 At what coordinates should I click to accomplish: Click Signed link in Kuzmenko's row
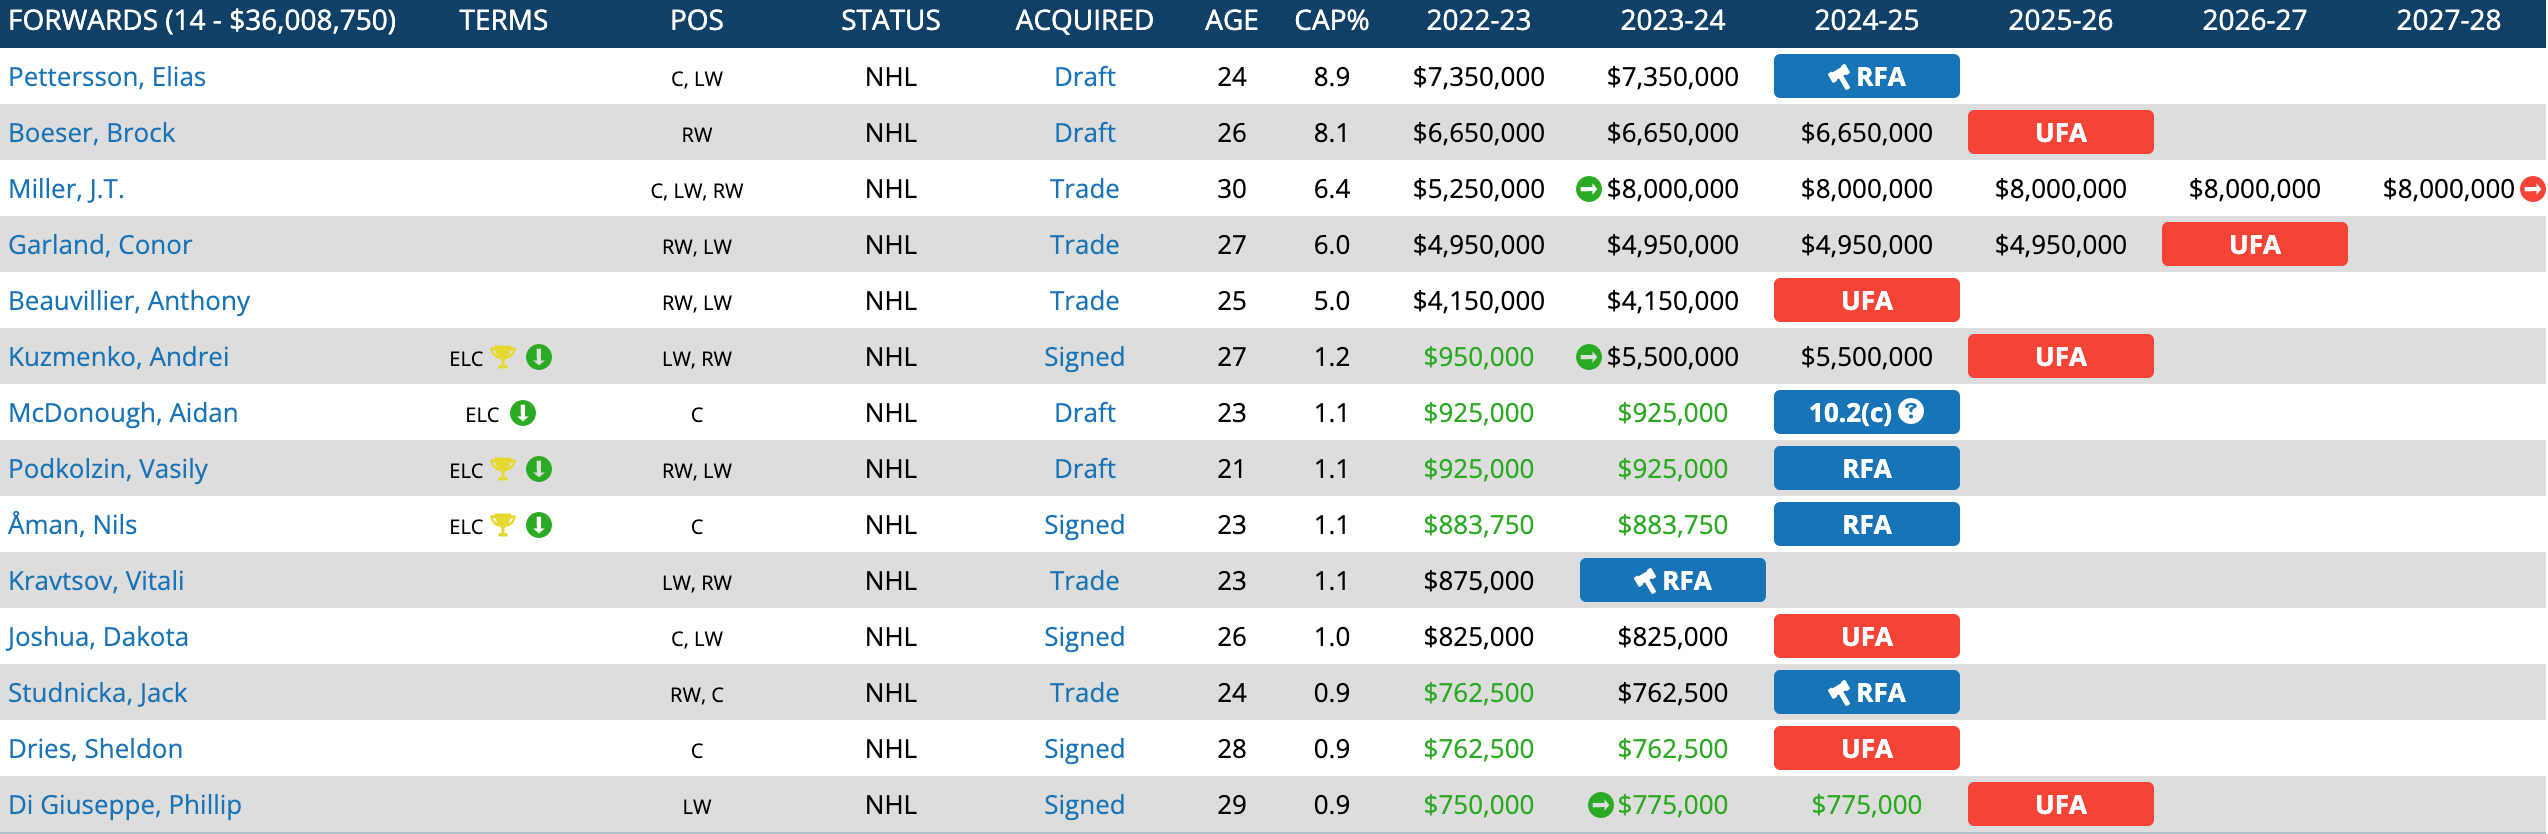(1084, 357)
